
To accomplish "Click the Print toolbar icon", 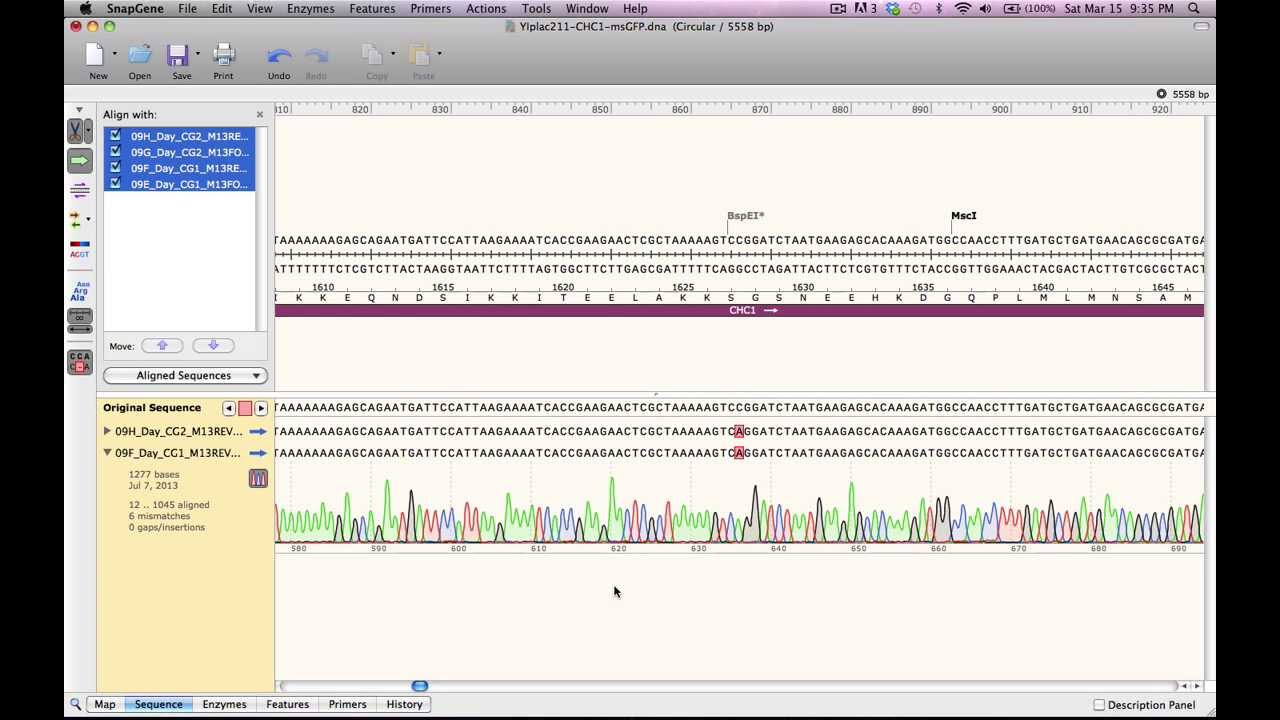I will [224, 54].
